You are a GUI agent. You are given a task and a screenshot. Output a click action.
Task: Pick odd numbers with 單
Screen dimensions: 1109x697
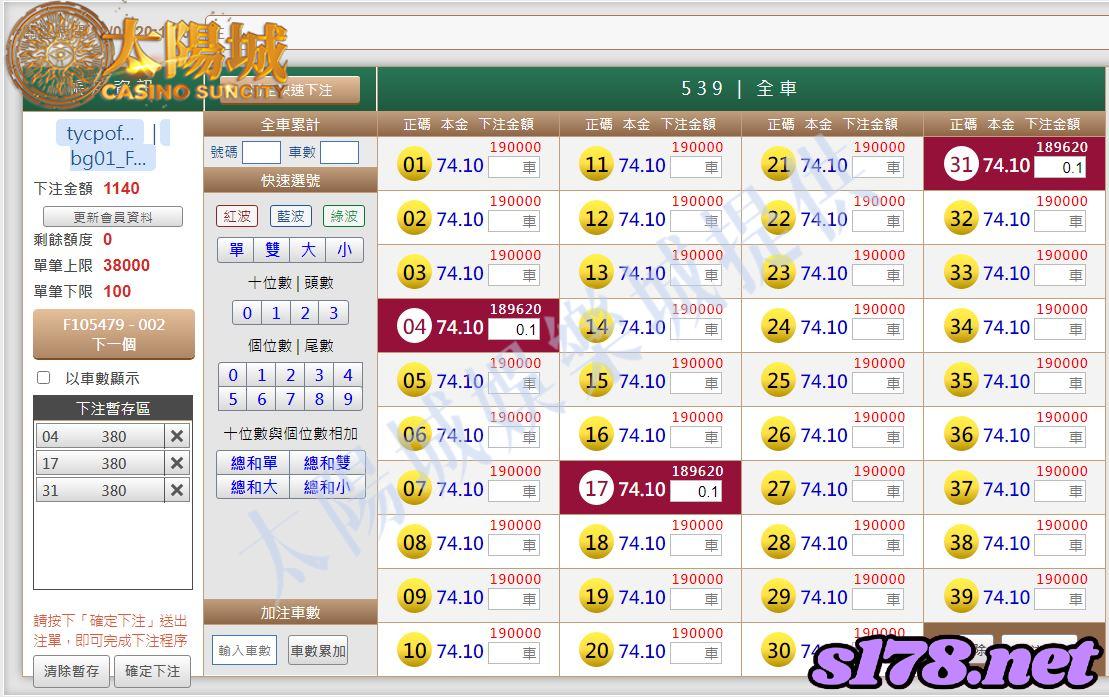pos(236,250)
